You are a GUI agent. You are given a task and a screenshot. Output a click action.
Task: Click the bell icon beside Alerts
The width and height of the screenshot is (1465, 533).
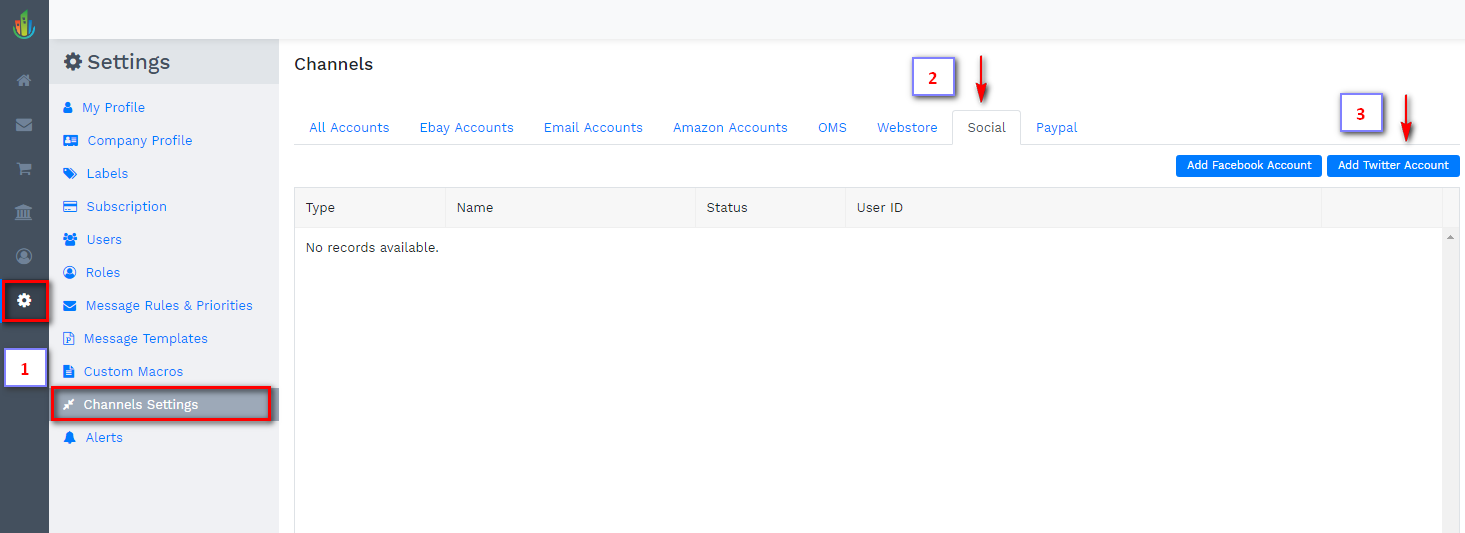click(x=69, y=438)
